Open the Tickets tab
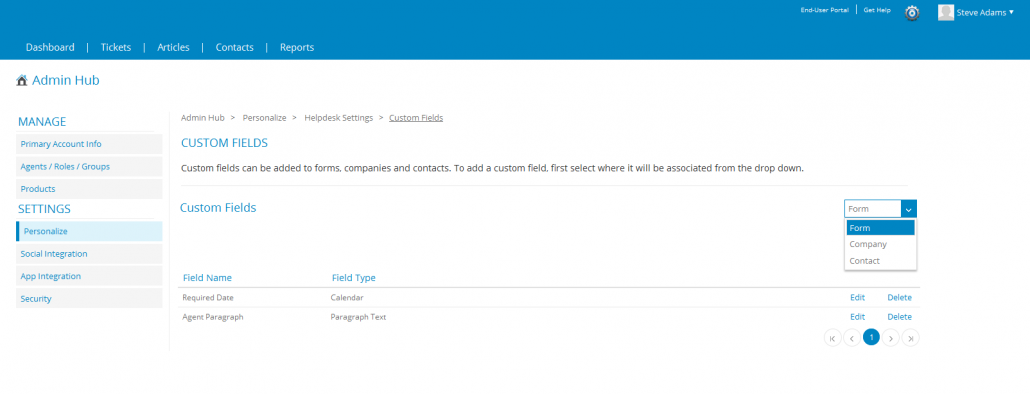Image resolution: width=1030 pixels, height=394 pixels. click(116, 47)
